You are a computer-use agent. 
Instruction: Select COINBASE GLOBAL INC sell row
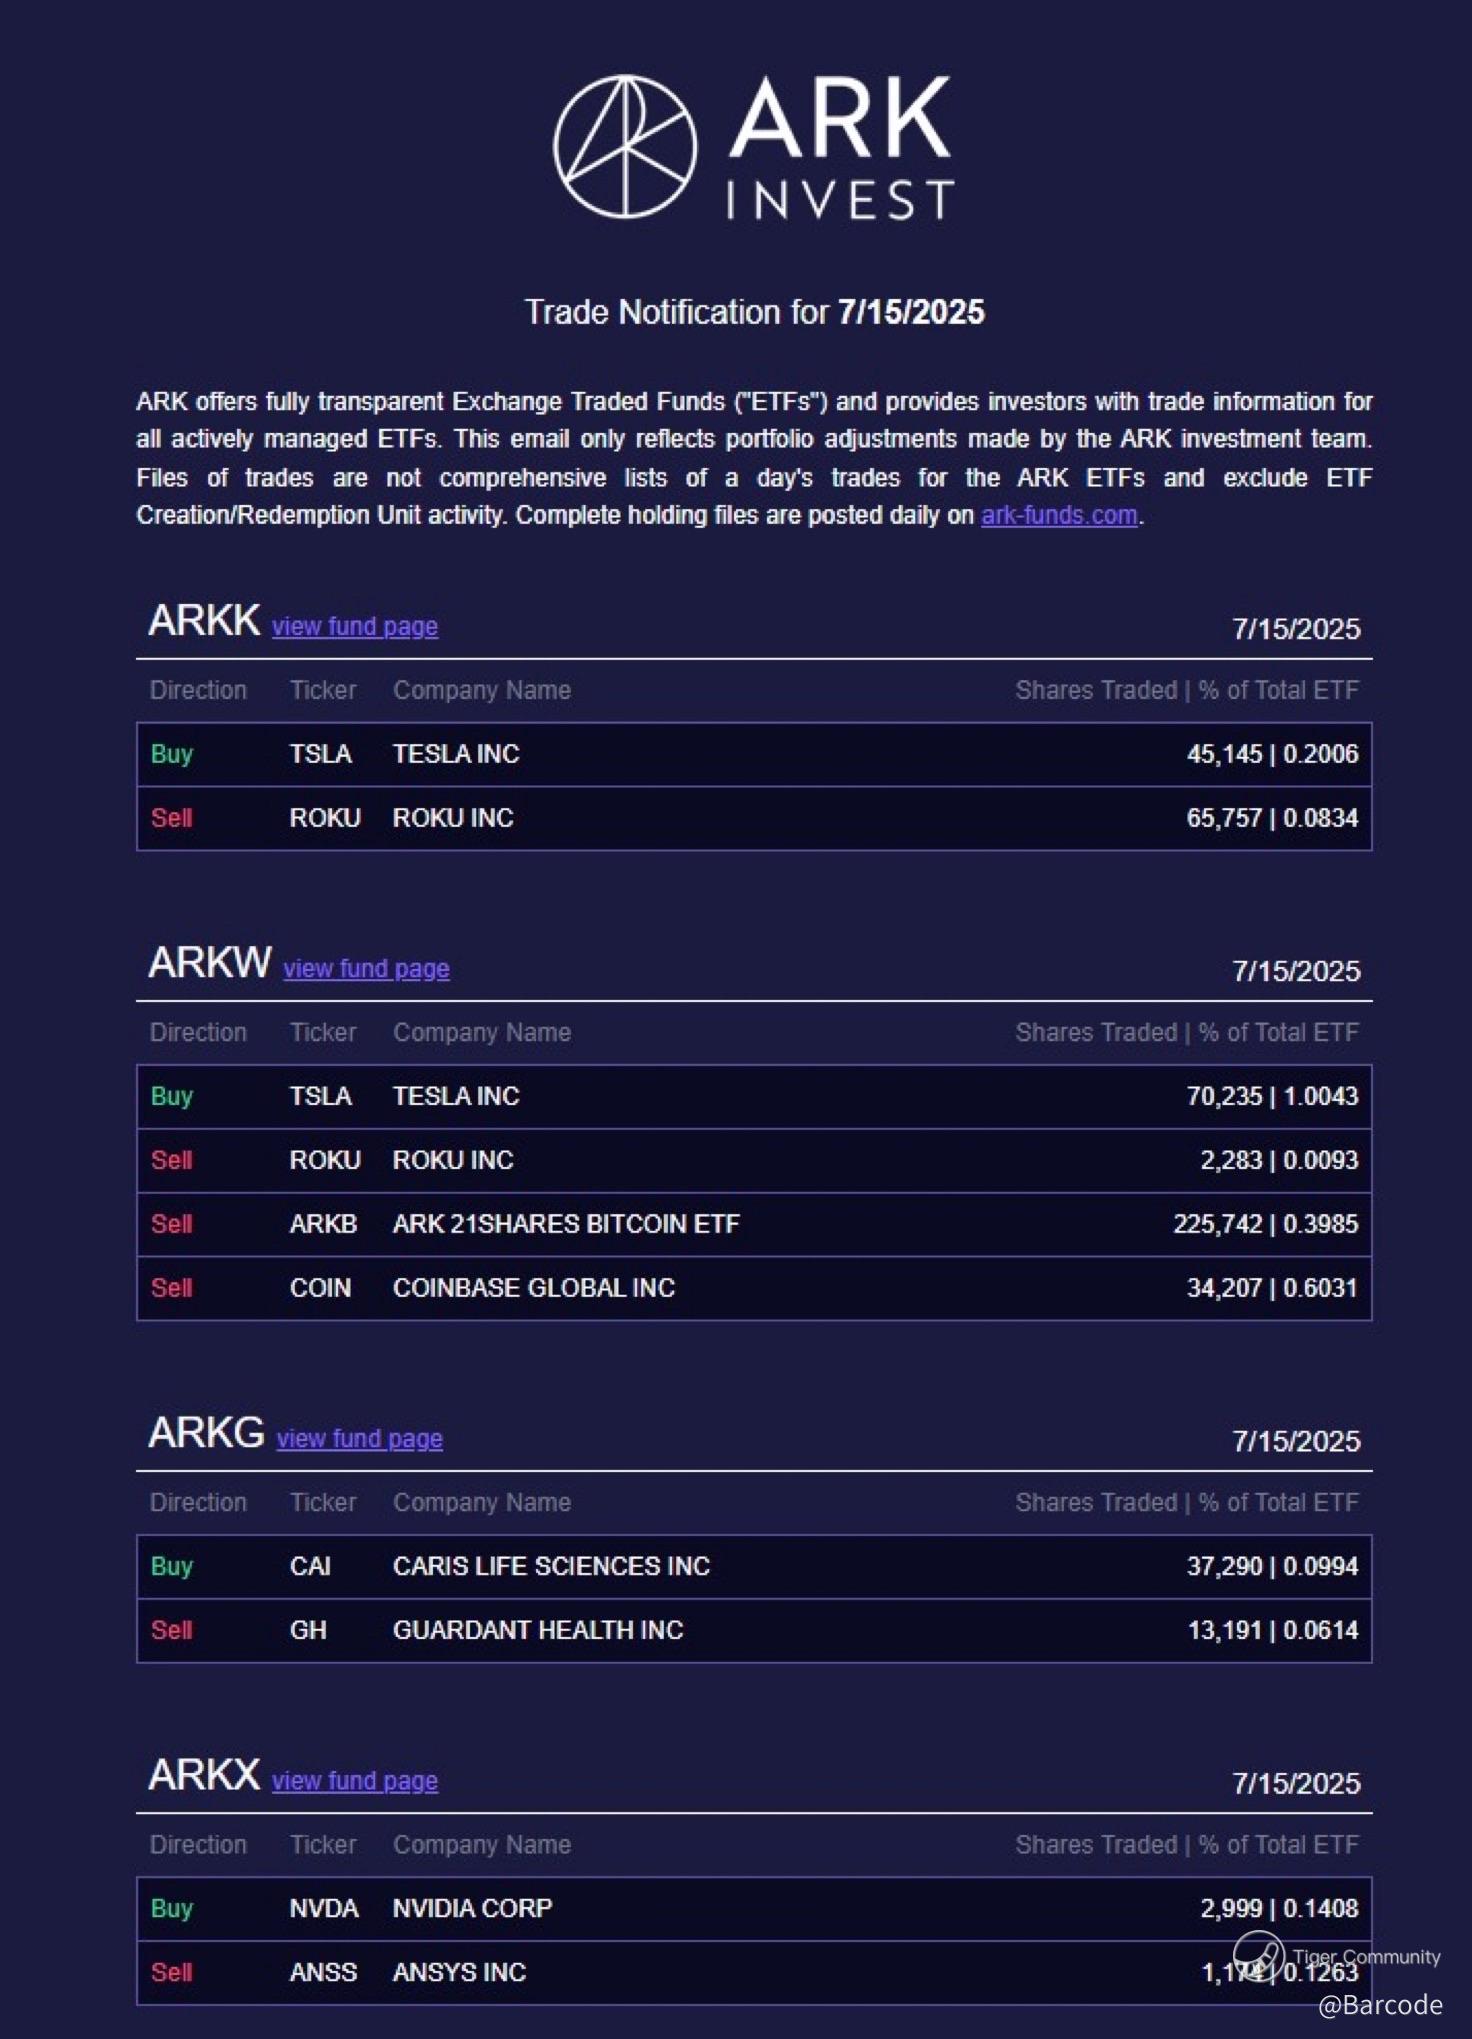pos(753,1288)
